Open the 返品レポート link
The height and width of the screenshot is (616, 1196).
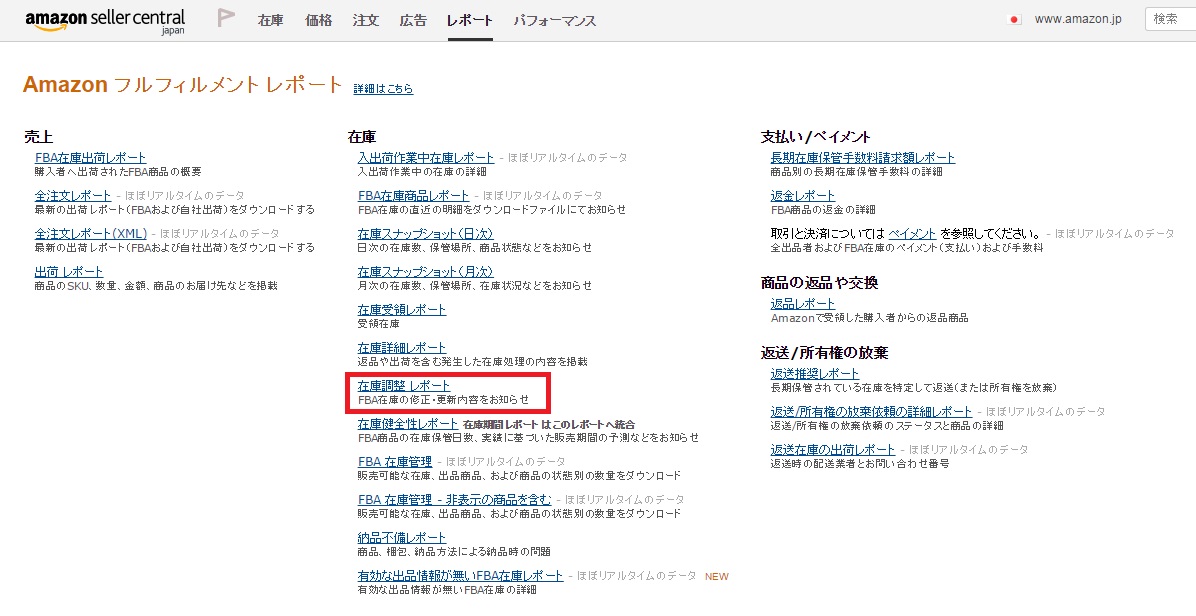tap(802, 304)
